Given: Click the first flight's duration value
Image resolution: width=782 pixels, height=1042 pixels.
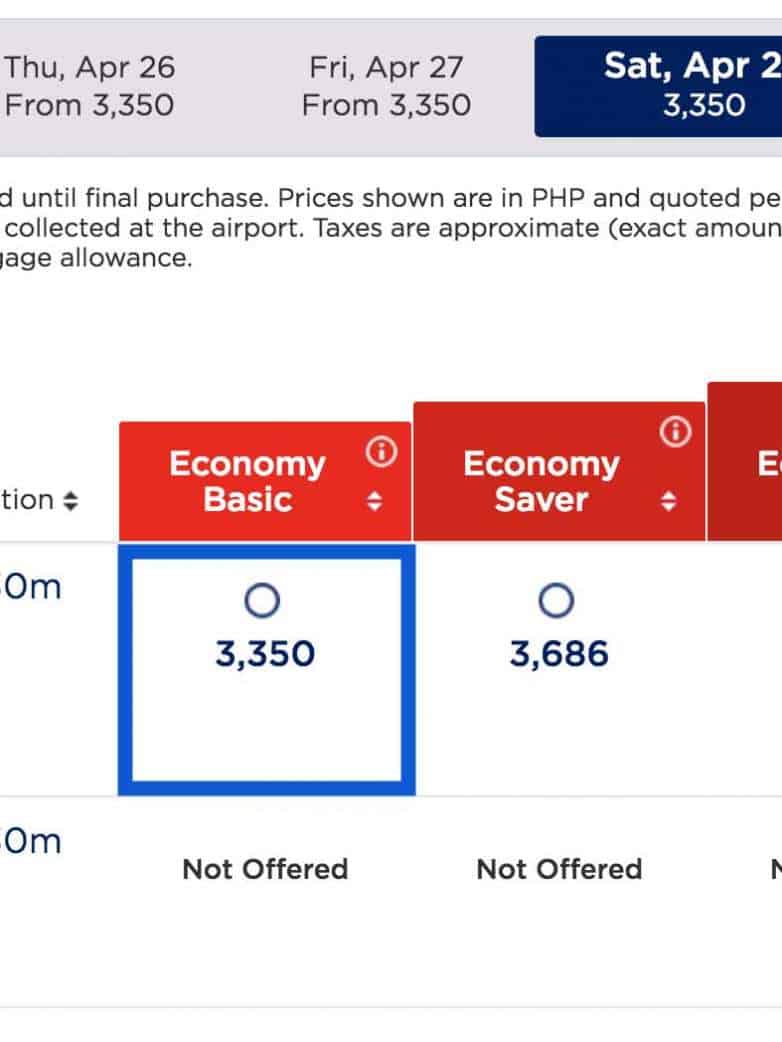Looking at the screenshot, I should tap(32, 586).
